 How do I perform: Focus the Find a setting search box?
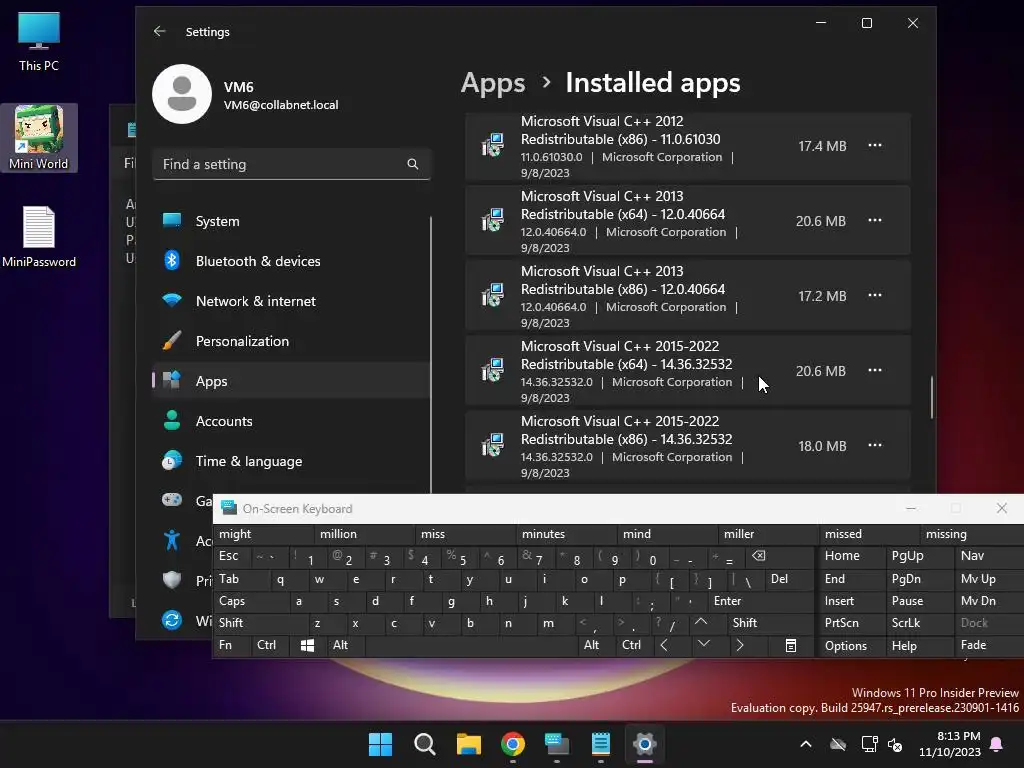[291, 164]
